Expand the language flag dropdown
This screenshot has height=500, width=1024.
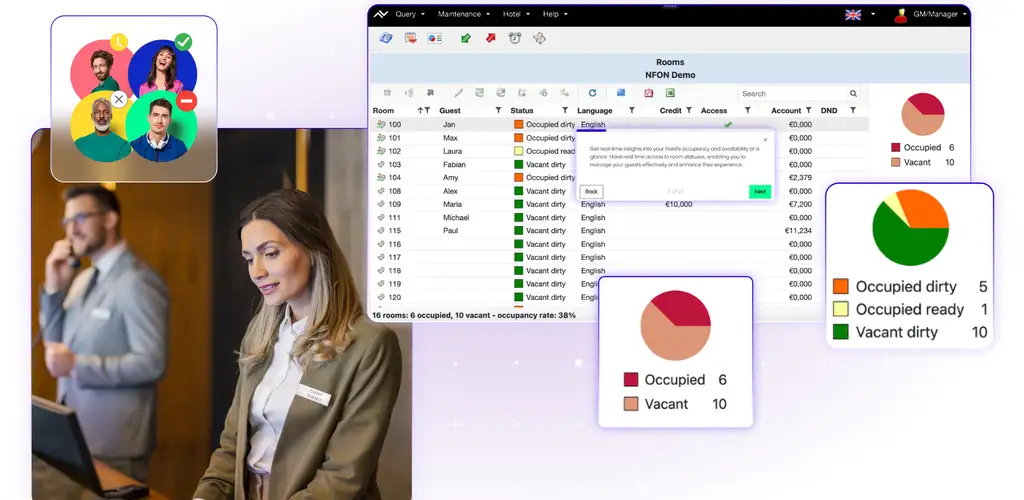pos(873,15)
